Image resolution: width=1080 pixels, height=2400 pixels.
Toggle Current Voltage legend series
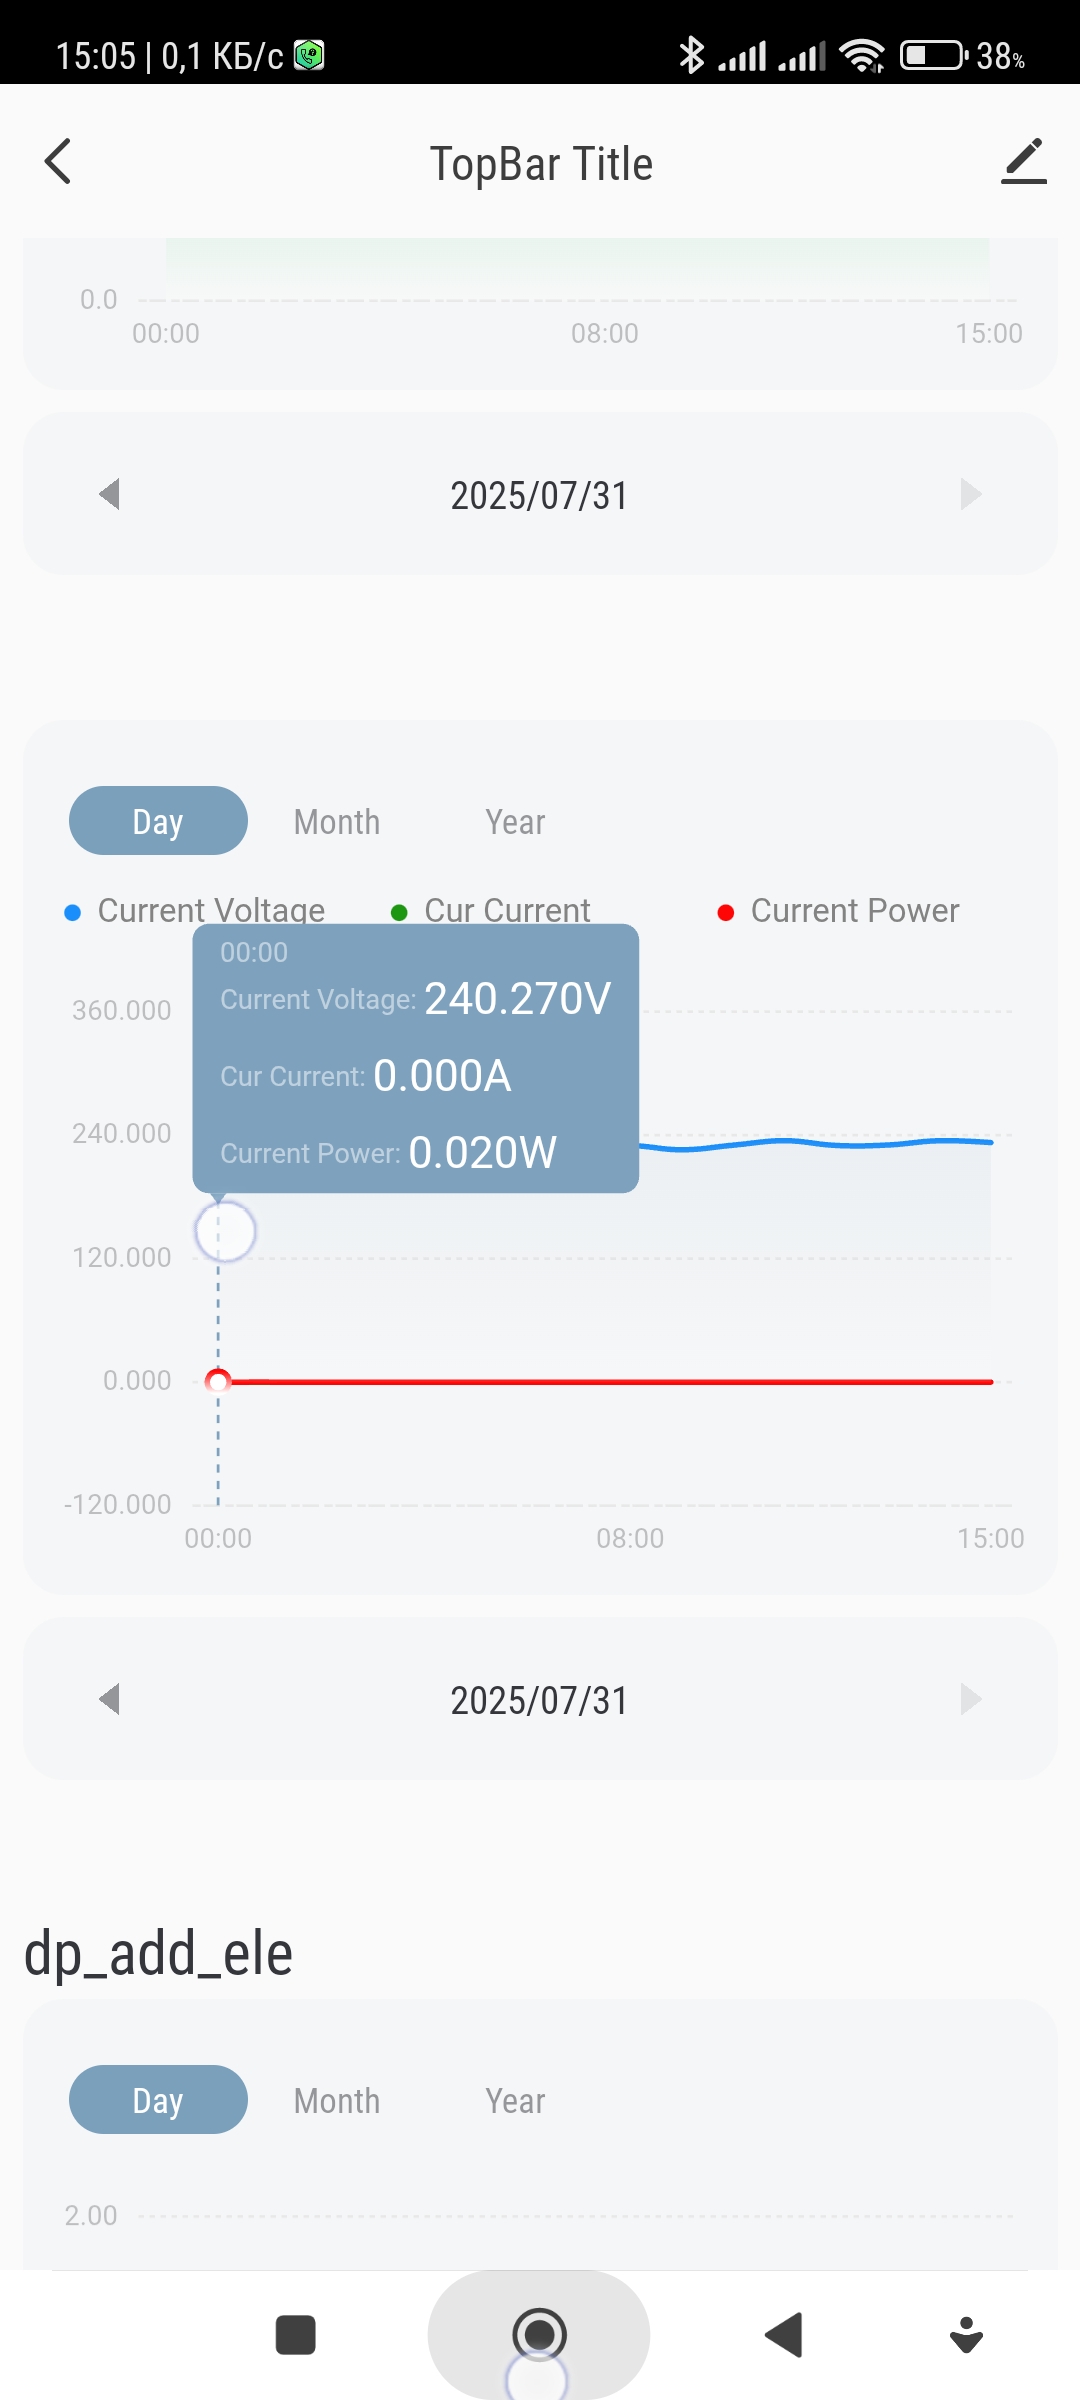coord(195,911)
